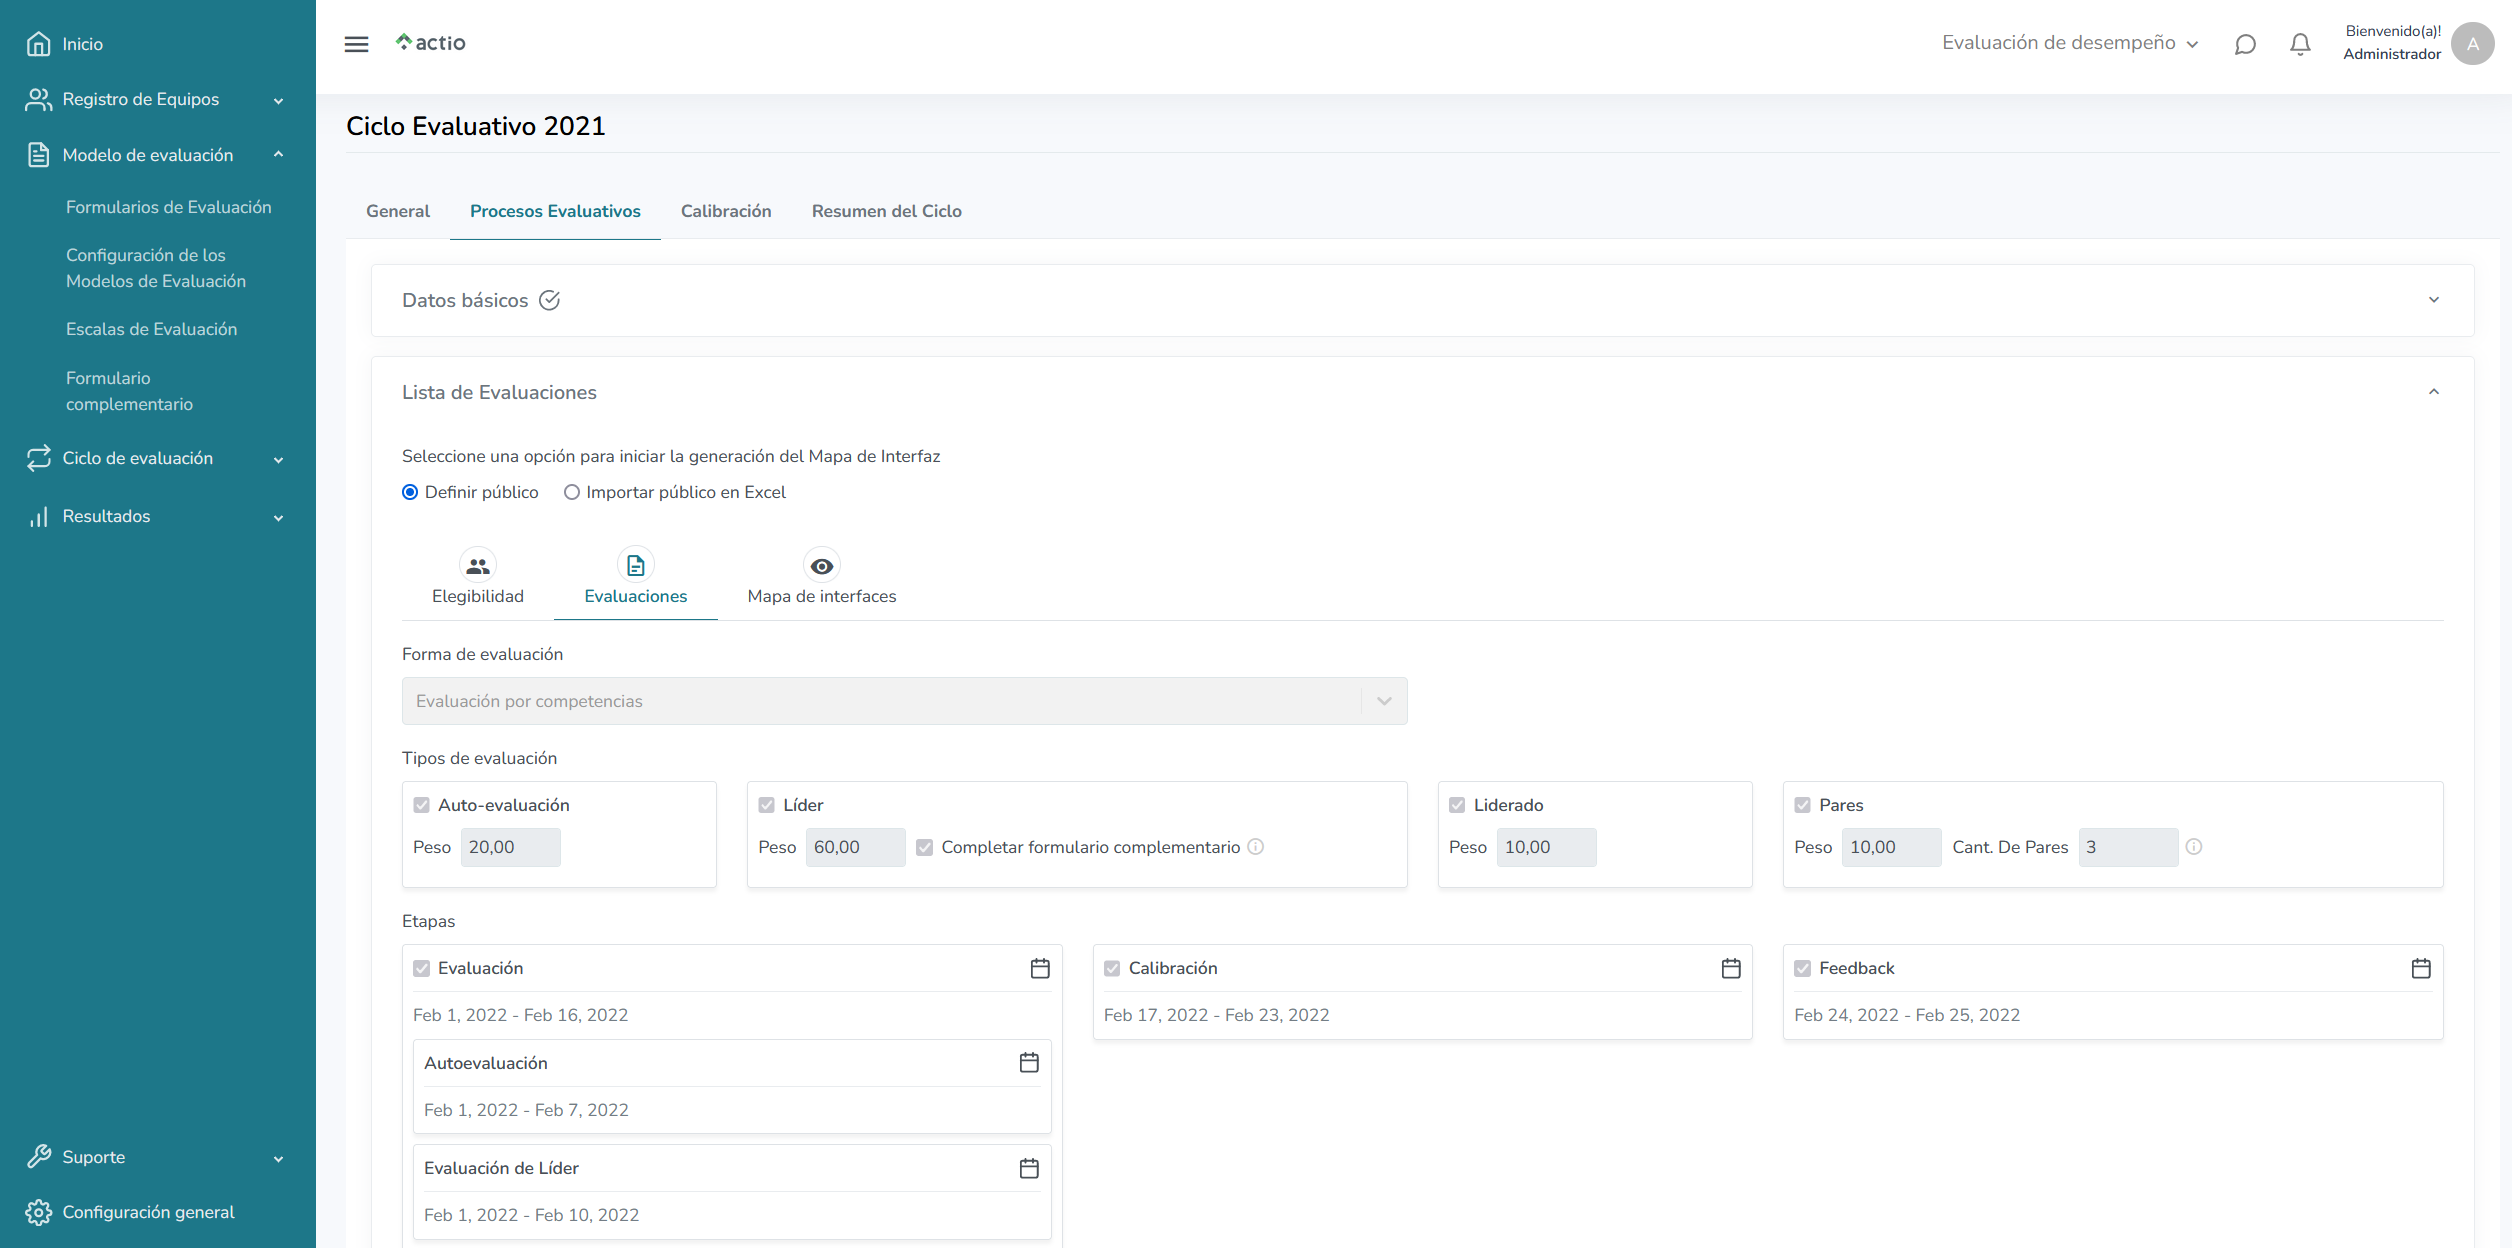2512x1248 pixels.
Task: Switch to the Calibración tab
Action: point(726,211)
